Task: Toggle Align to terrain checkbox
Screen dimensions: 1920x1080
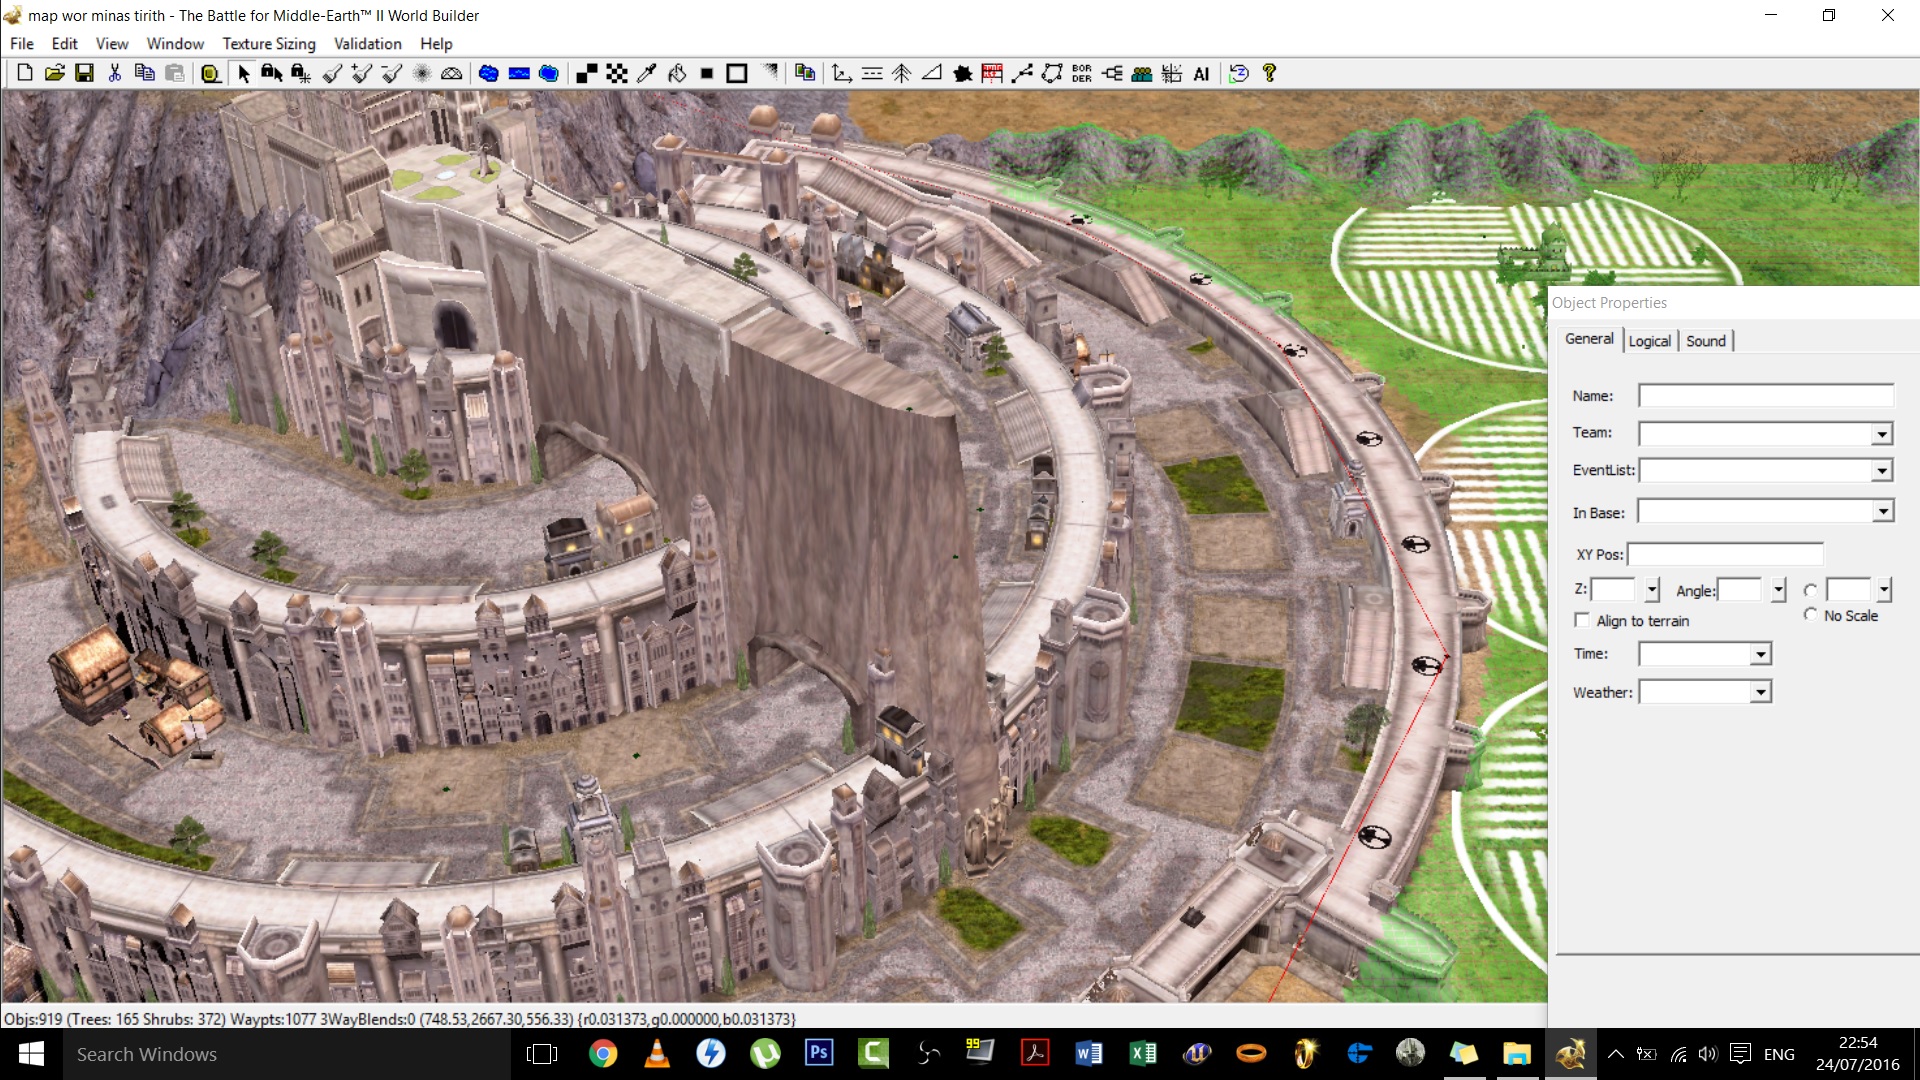Action: pyautogui.click(x=1582, y=620)
